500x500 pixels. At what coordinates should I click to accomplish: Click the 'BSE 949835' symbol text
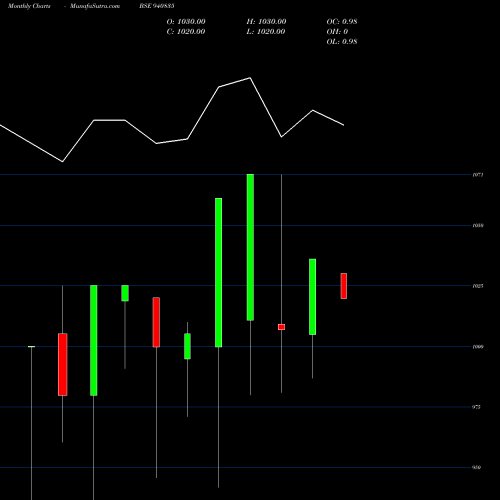tap(157, 6)
